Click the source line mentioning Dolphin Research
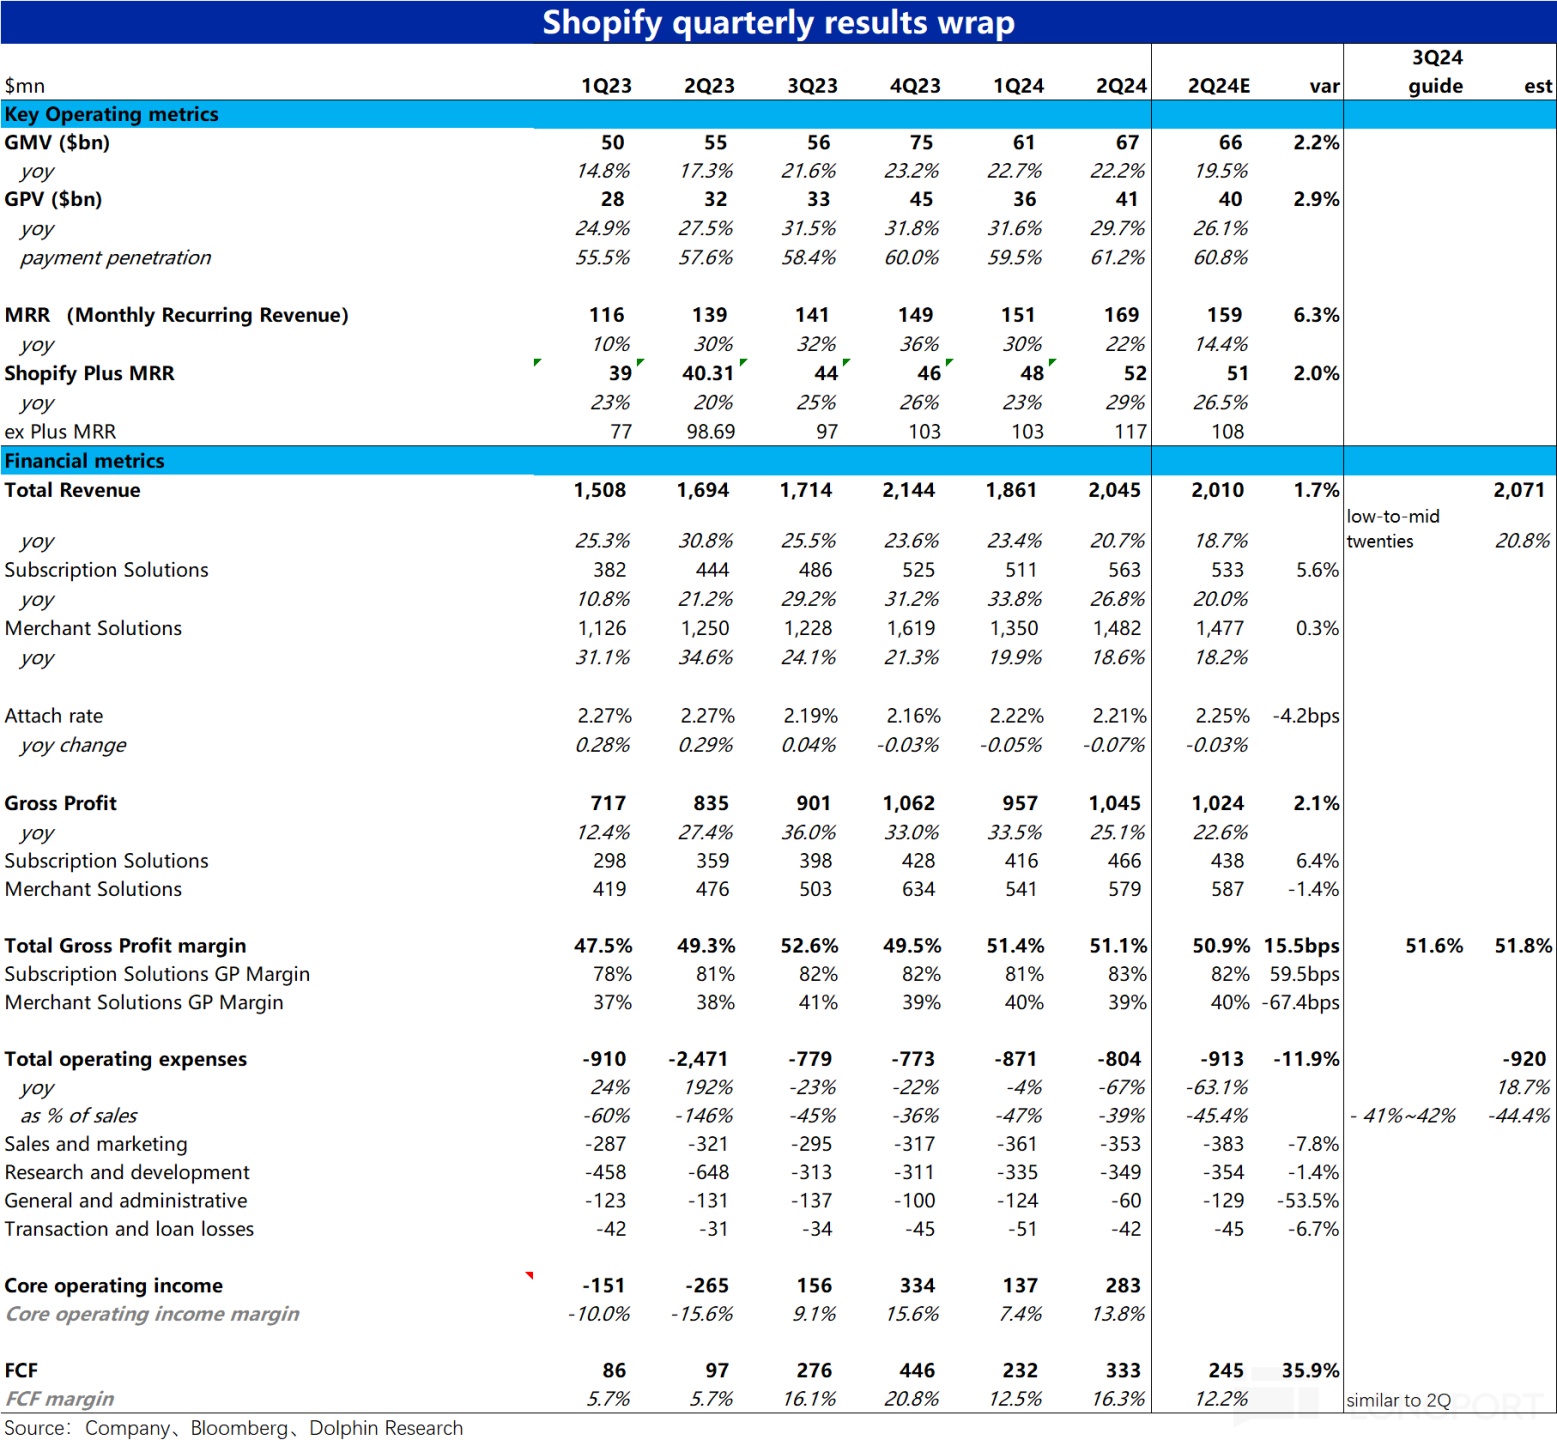1557x1440 pixels. [x=234, y=1428]
